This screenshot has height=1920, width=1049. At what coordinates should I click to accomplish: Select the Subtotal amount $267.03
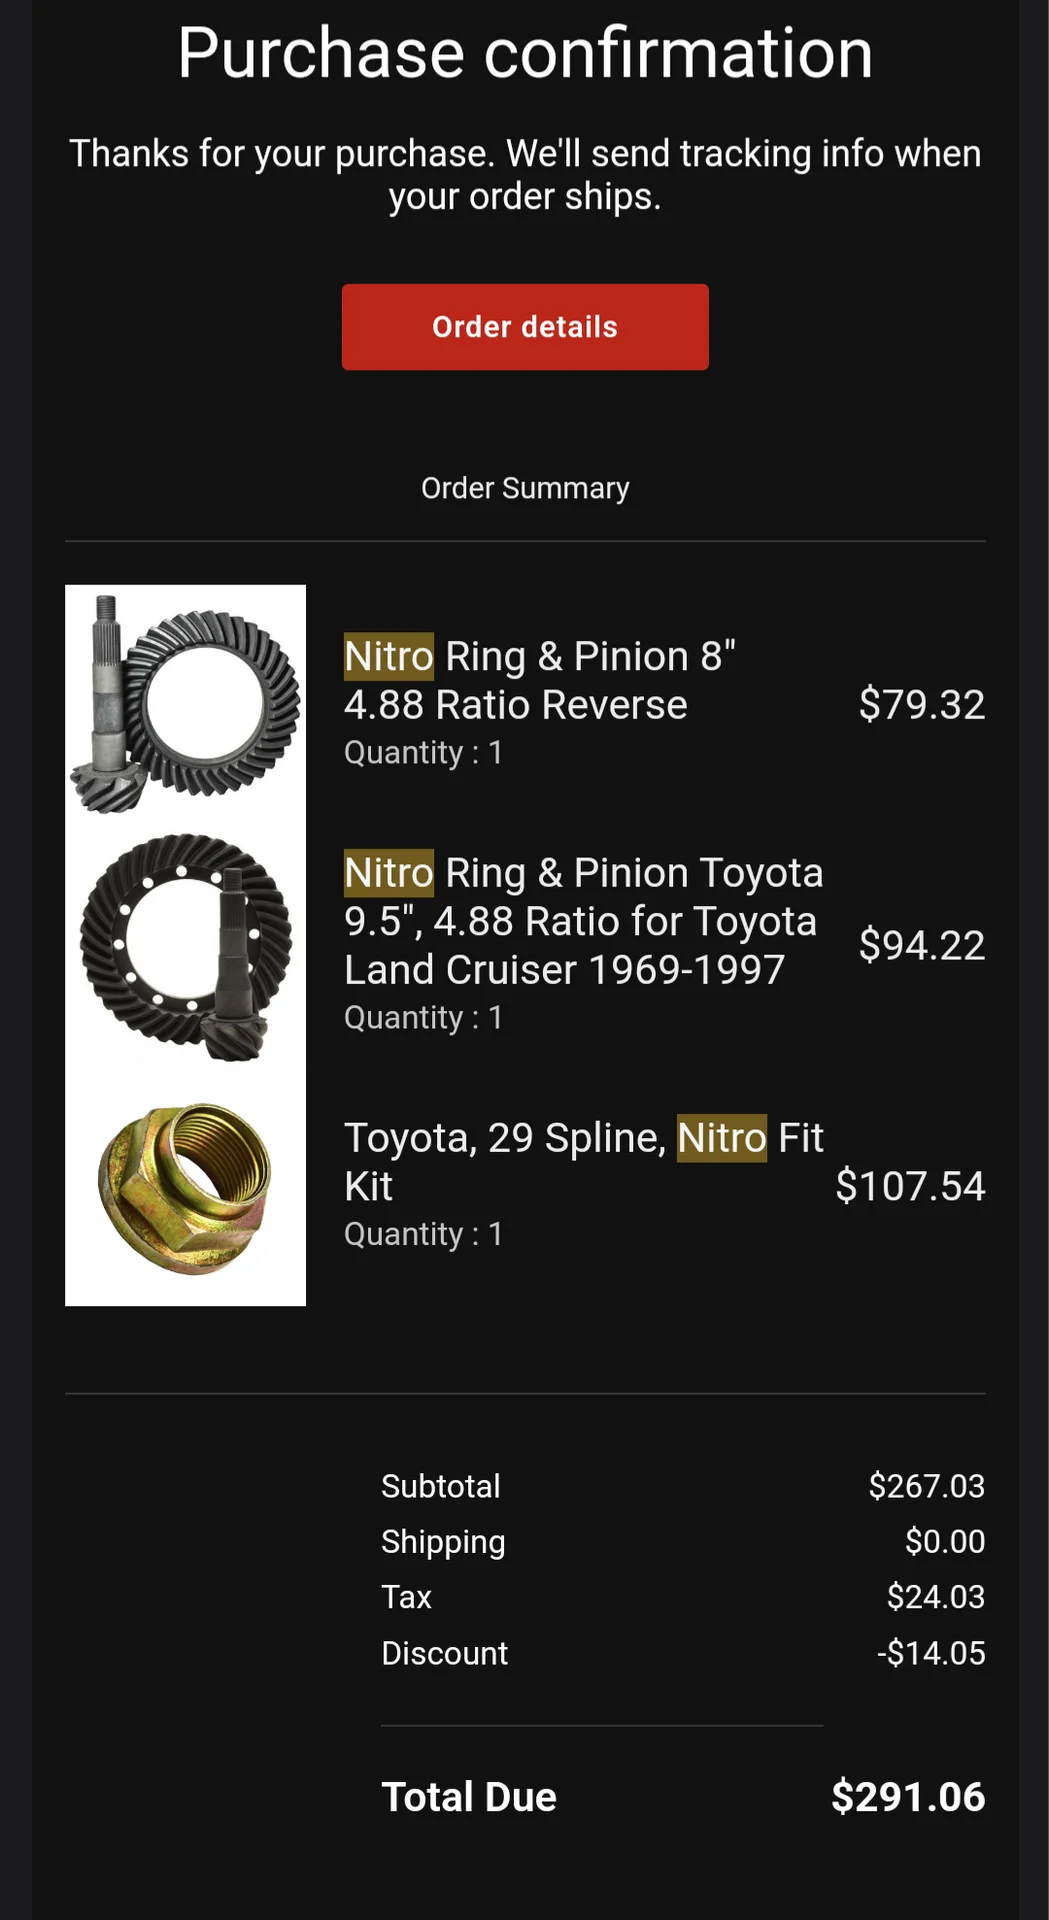[x=926, y=1486]
